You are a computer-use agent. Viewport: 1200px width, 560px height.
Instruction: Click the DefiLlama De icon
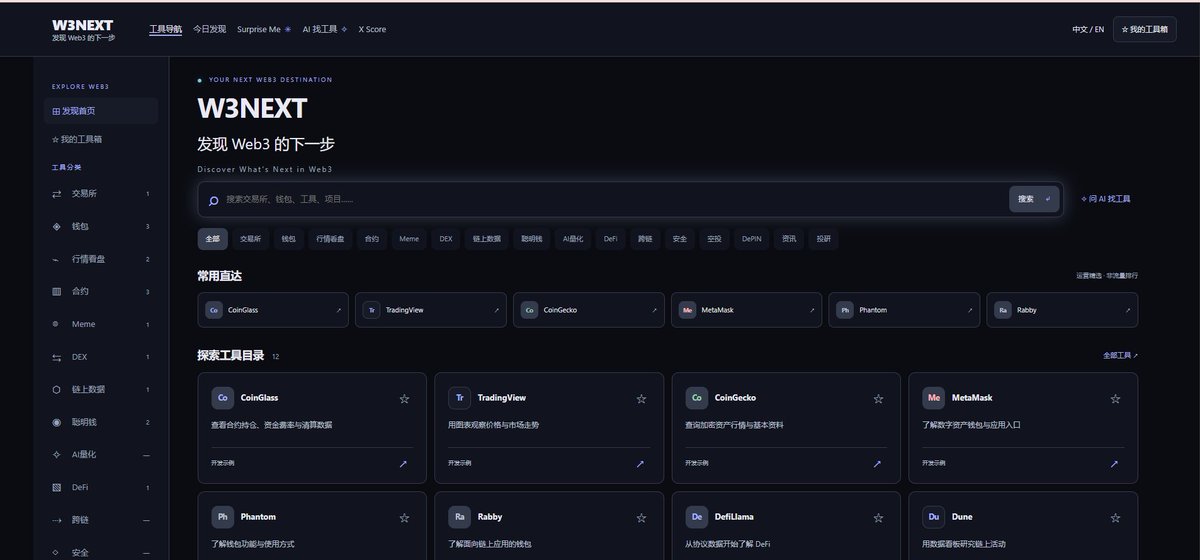point(697,517)
